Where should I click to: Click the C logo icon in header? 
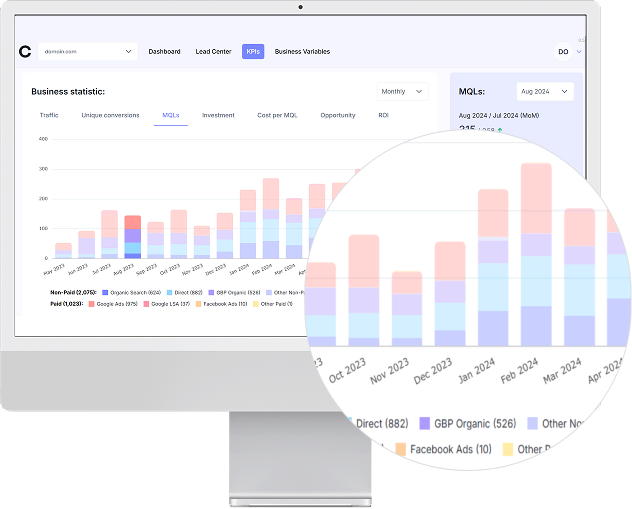coord(25,51)
